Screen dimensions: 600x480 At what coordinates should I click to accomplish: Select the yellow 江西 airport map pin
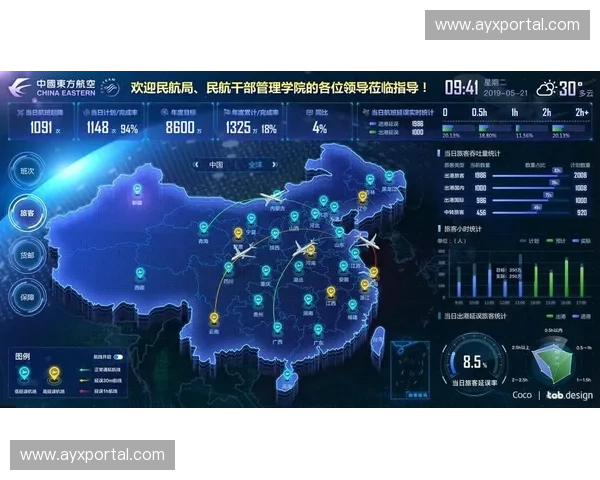point(331,293)
